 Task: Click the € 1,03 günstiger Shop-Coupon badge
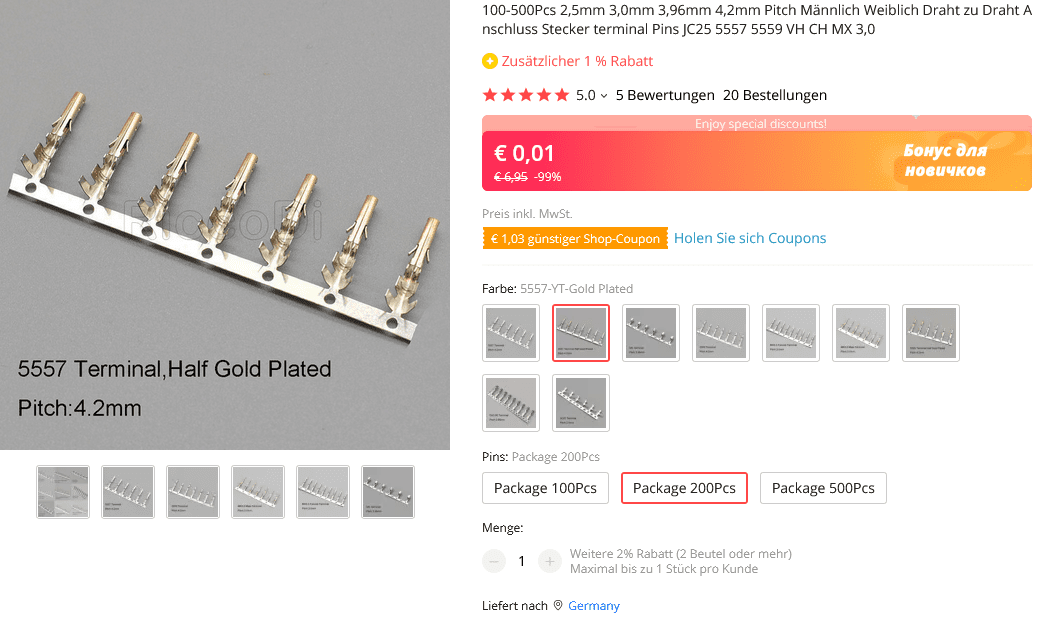[574, 238]
